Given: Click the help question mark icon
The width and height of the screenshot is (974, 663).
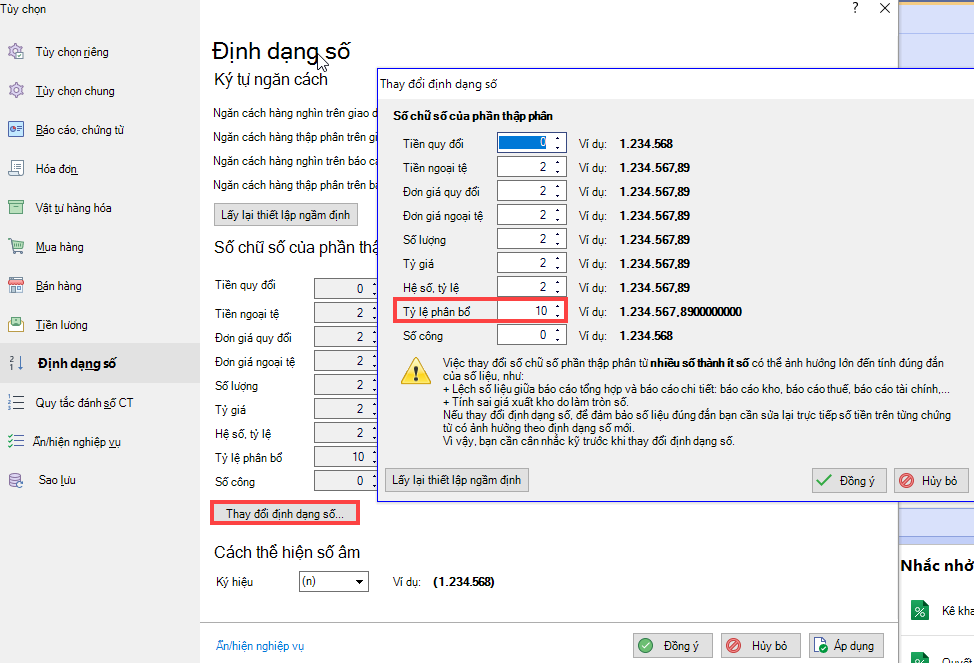Looking at the screenshot, I should pos(855,8).
